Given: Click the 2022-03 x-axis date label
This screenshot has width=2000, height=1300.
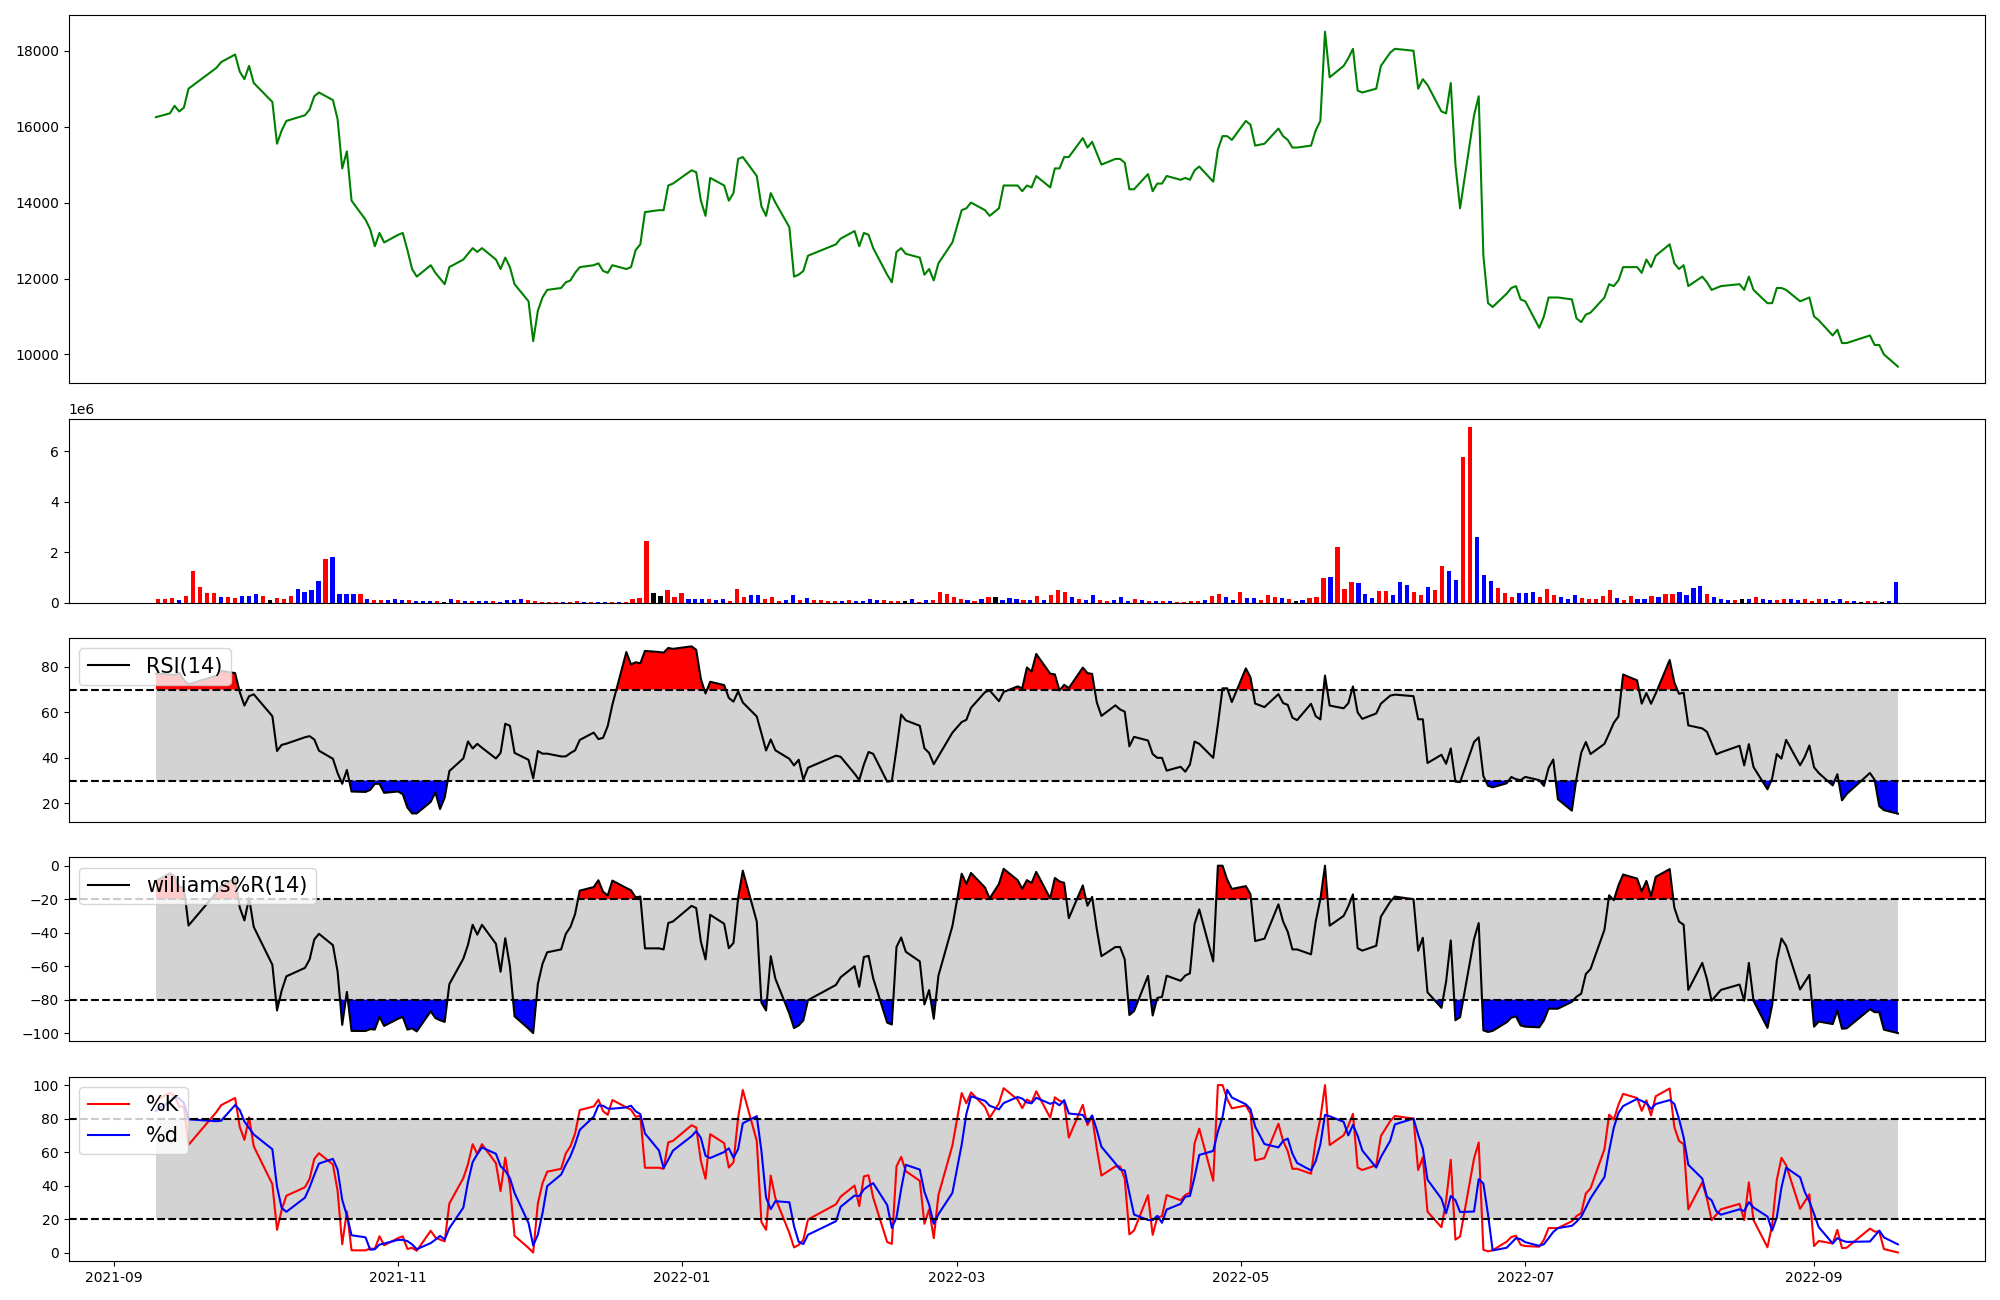Looking at the screenshot, I should click(x=957, y=1277).
